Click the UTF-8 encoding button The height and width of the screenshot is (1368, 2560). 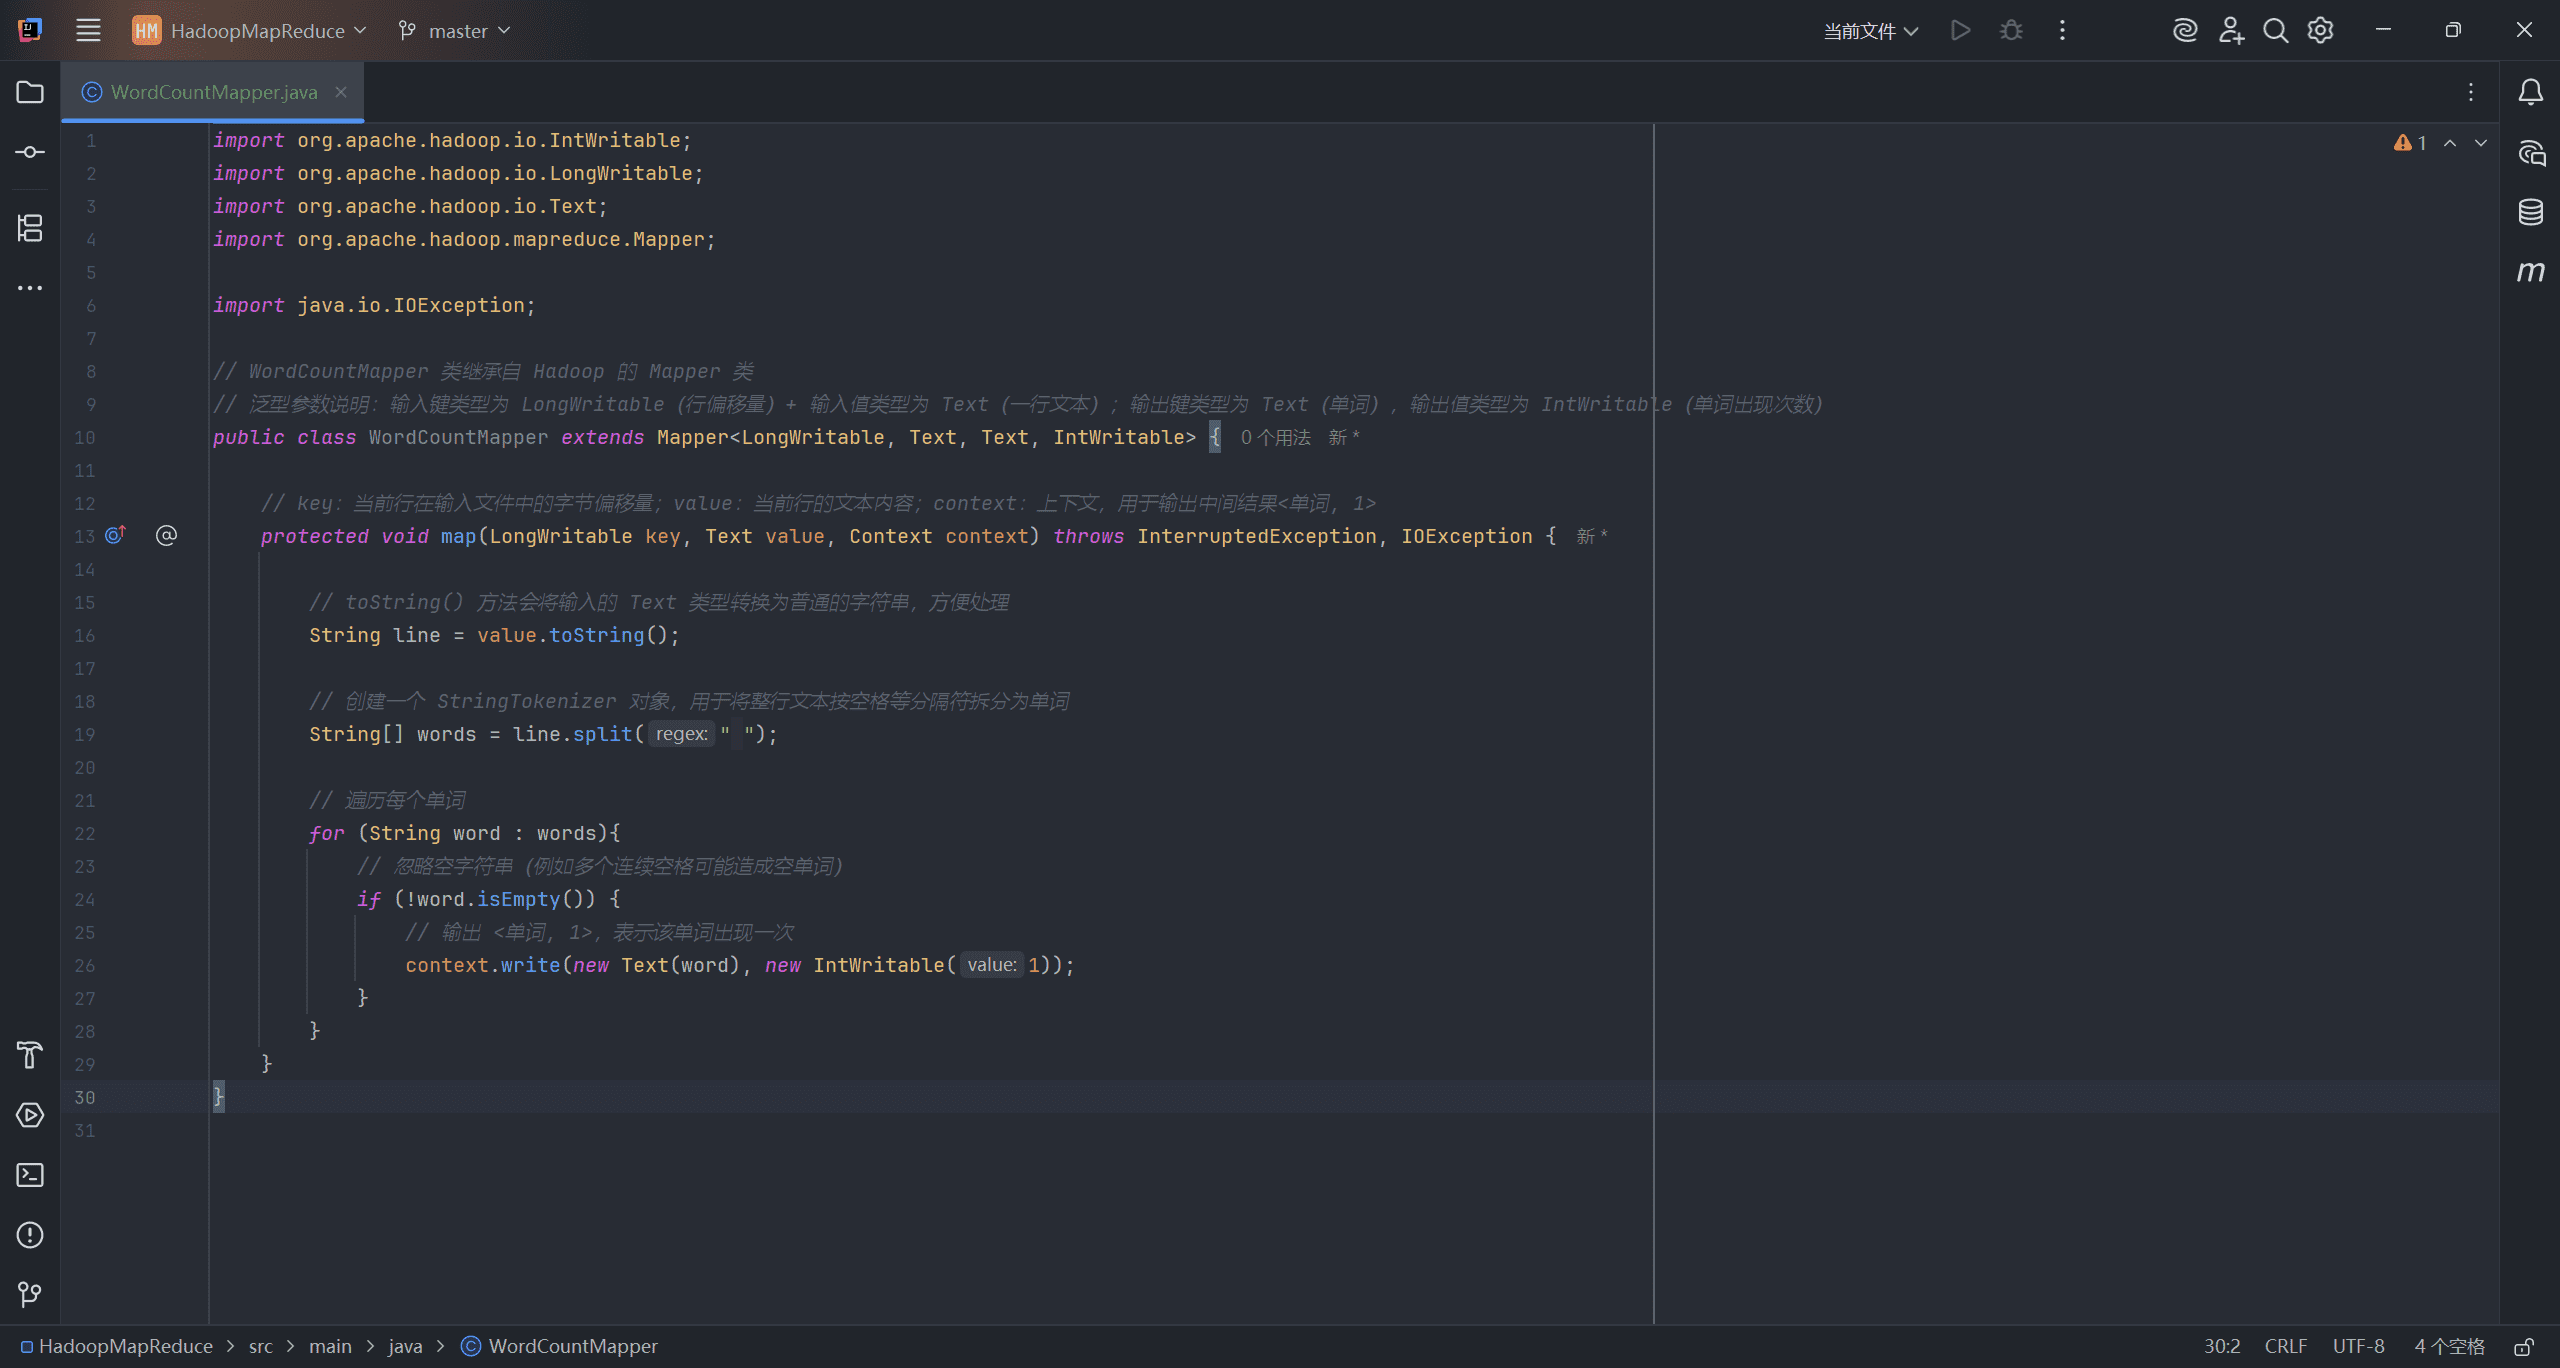pyautogui.click(x=2358, y=1347)
